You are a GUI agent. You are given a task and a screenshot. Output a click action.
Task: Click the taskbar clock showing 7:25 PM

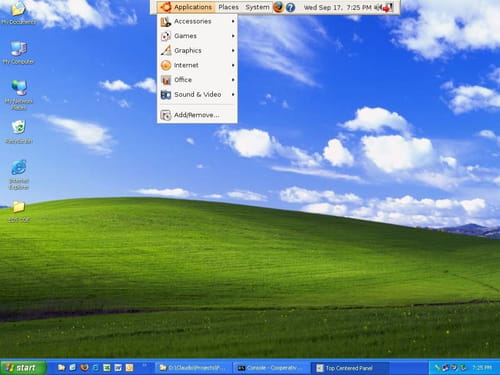click(x=482, y=368)
